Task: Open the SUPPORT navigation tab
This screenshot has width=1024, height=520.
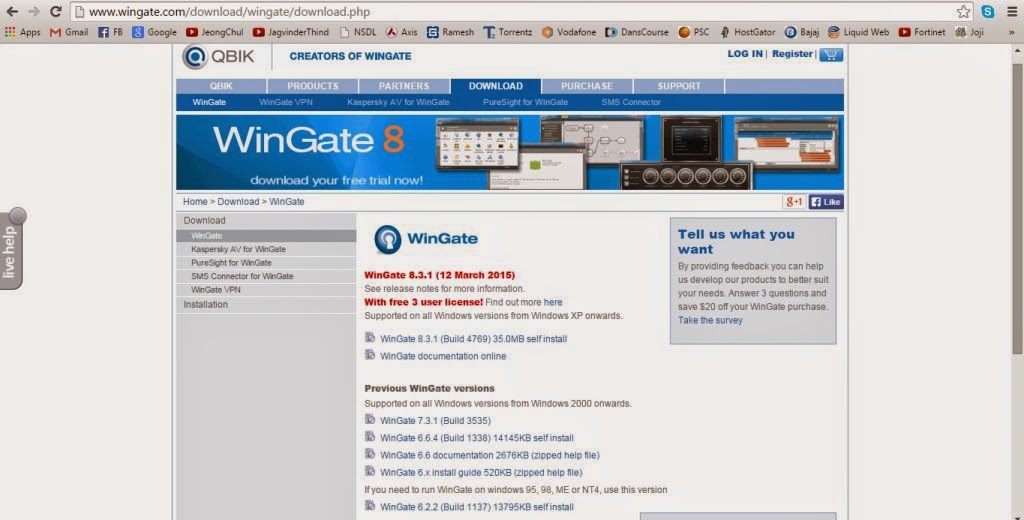Action: tap(679, 86)
